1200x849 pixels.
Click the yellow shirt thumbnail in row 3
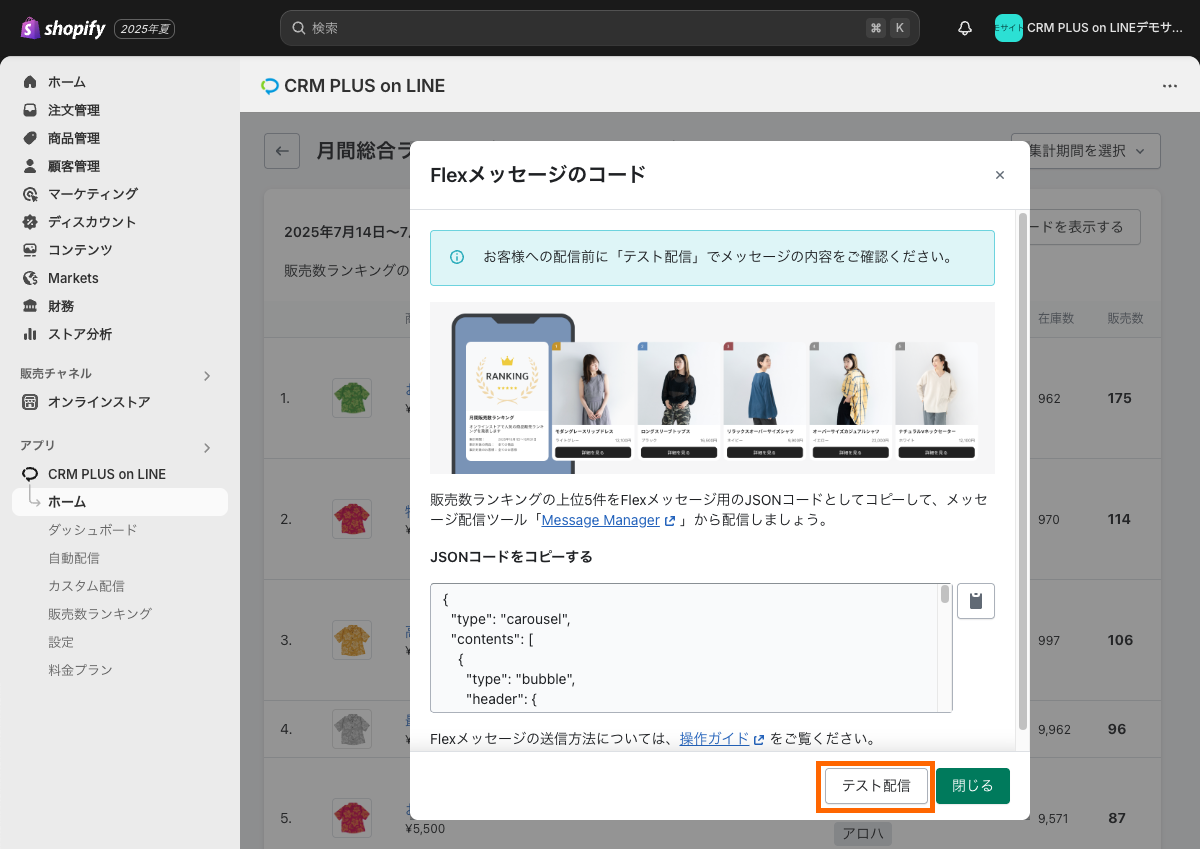(352, 640)
